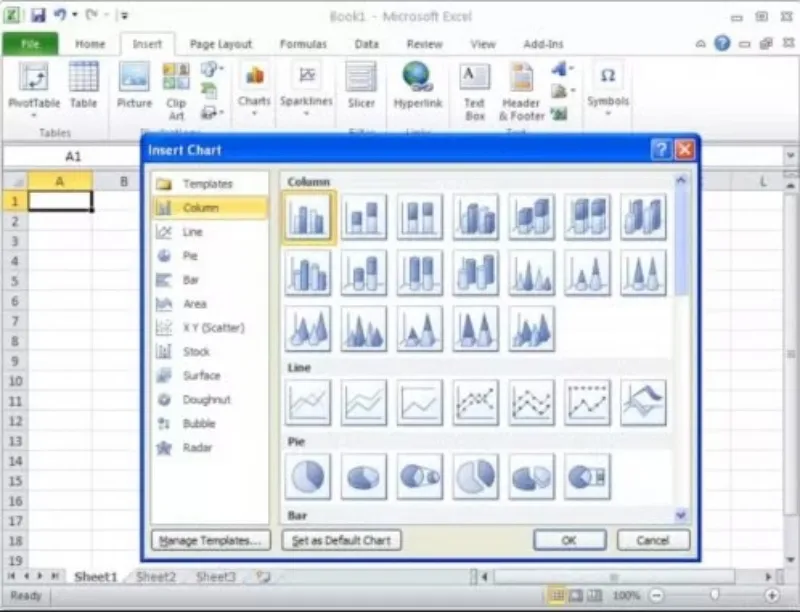Click the zoom slider handle
The height and width of the screenshot is (612, 800).
click(x=715, y=595)
